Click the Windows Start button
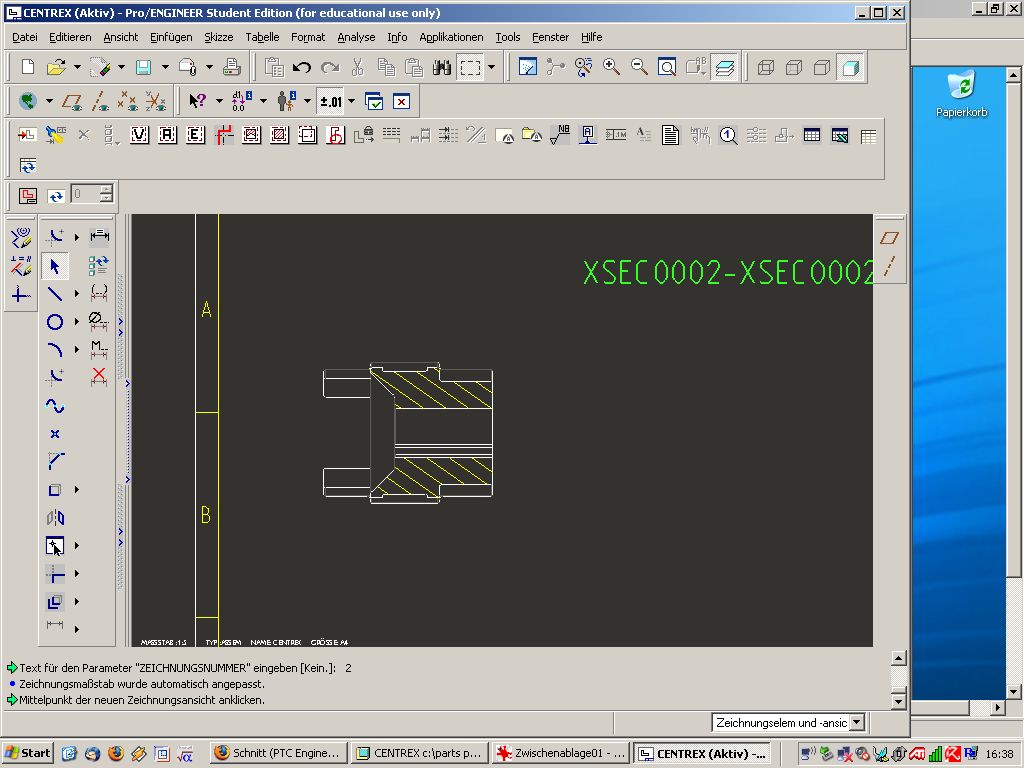The height and width of the screenshot is (768, 1024). click(x=28, y=753)
